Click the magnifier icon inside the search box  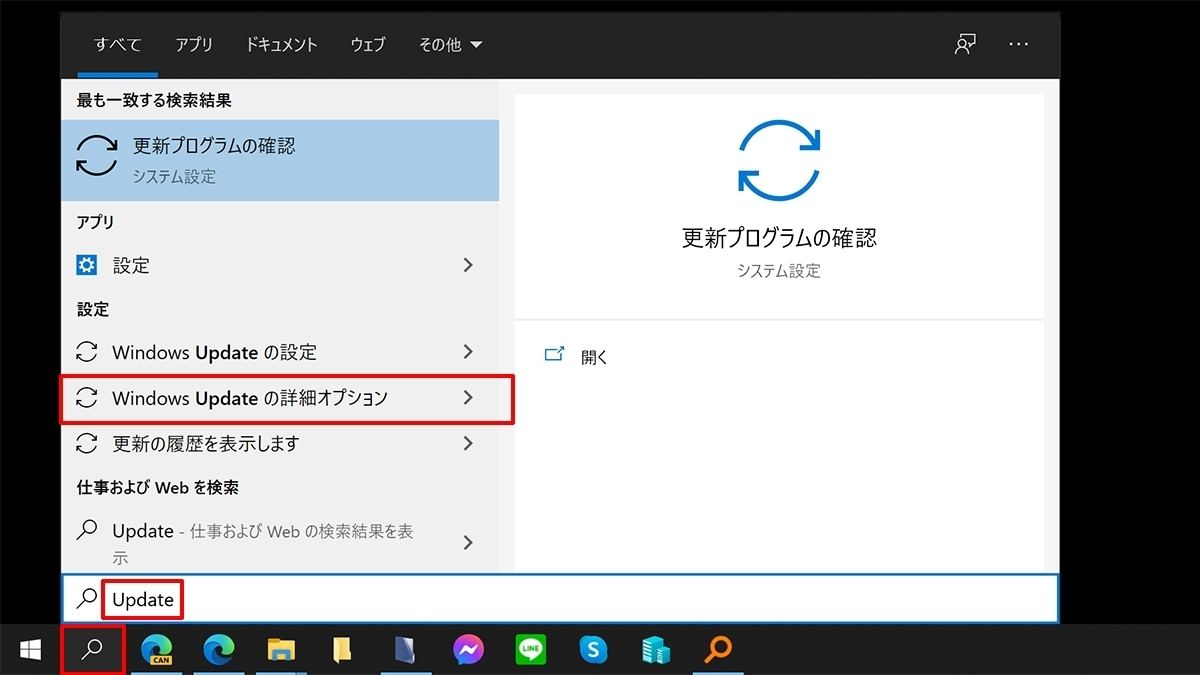click(87, 599)
